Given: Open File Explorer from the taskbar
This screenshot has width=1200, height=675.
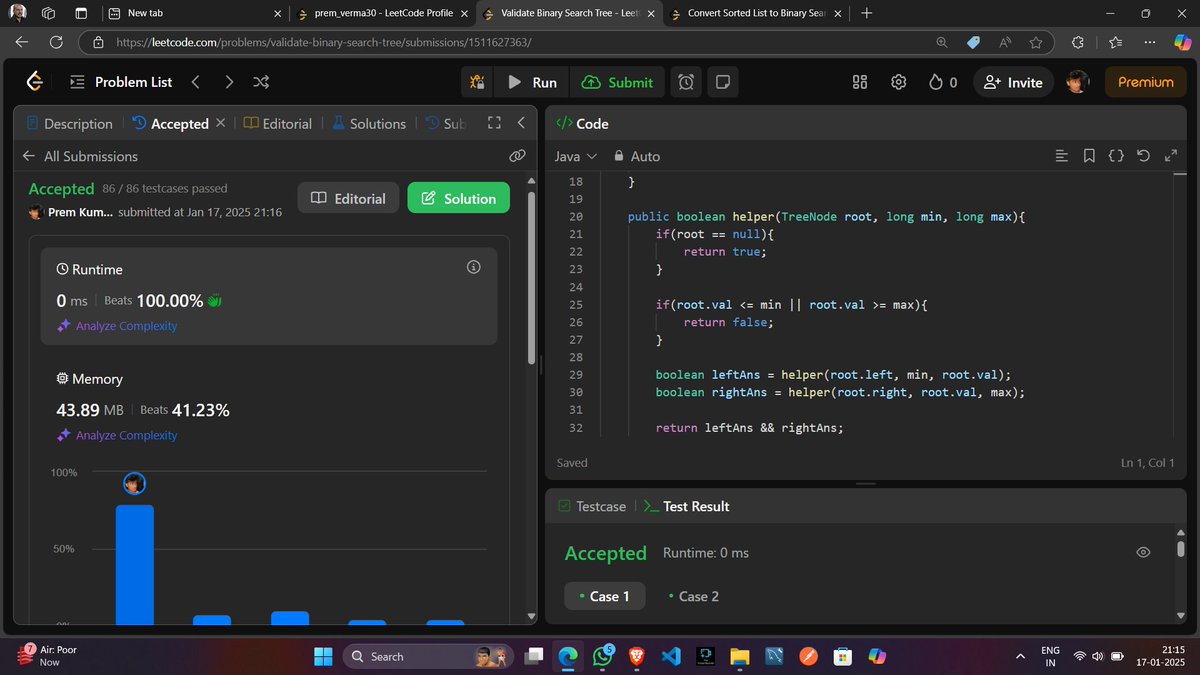Looking at the screenshot, I should (x=739, y=656).
